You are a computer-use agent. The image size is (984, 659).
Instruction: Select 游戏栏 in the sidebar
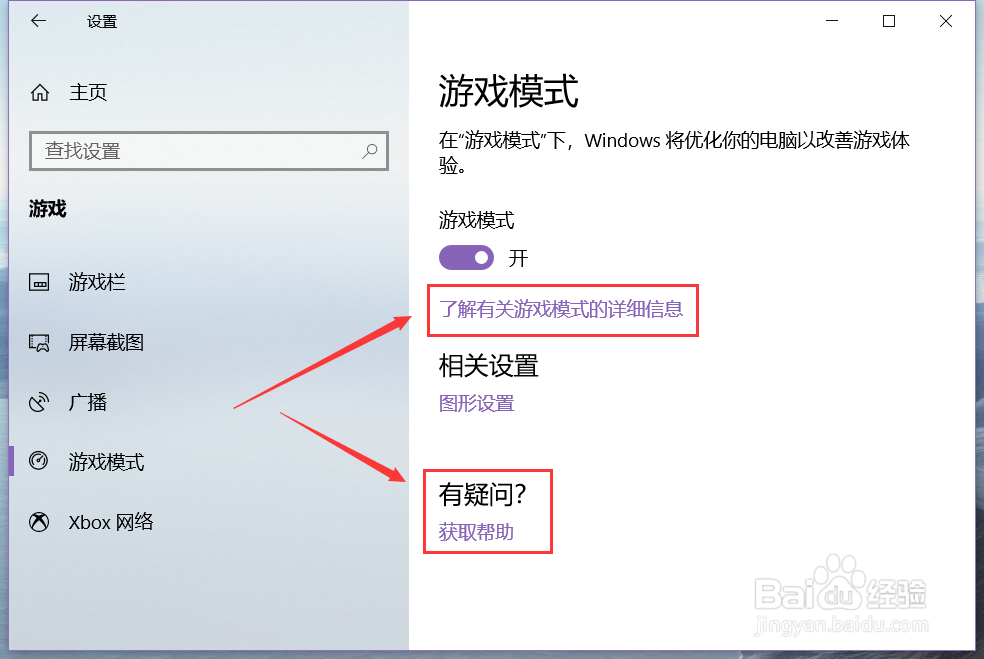(x=96, y=282)
